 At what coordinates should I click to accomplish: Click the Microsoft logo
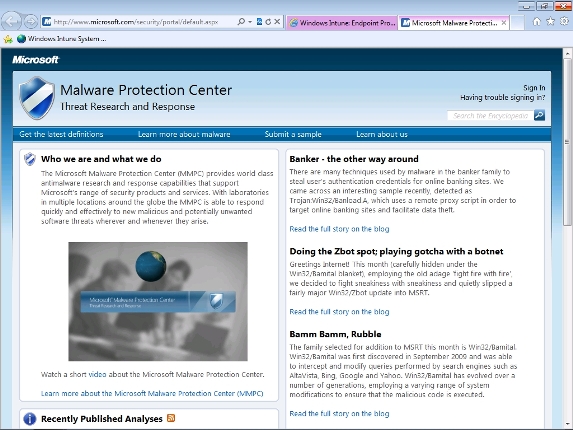point(35,60)
